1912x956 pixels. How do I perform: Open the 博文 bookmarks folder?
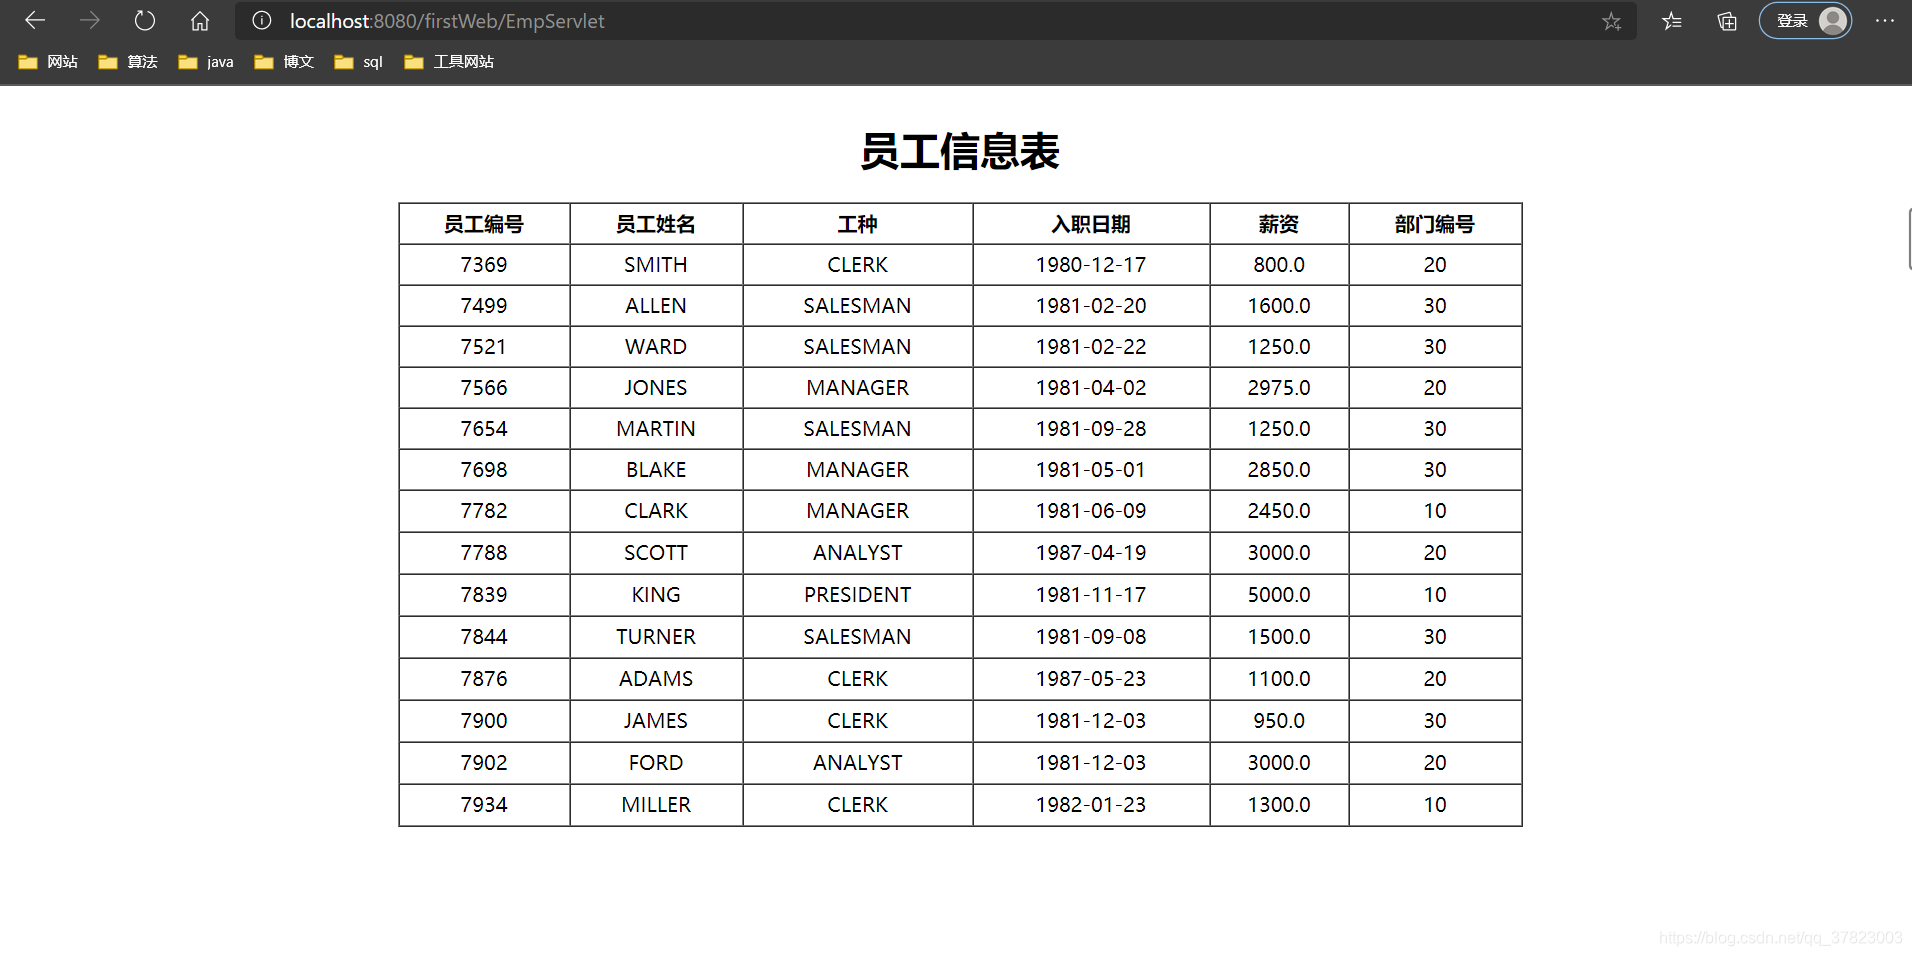[284, 62]
